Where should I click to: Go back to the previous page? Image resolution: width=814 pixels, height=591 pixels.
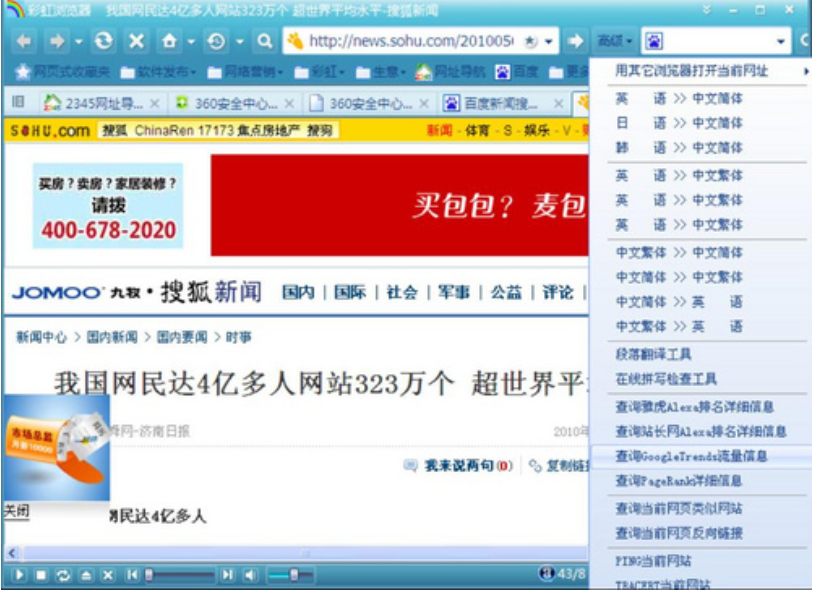point(23,41)
